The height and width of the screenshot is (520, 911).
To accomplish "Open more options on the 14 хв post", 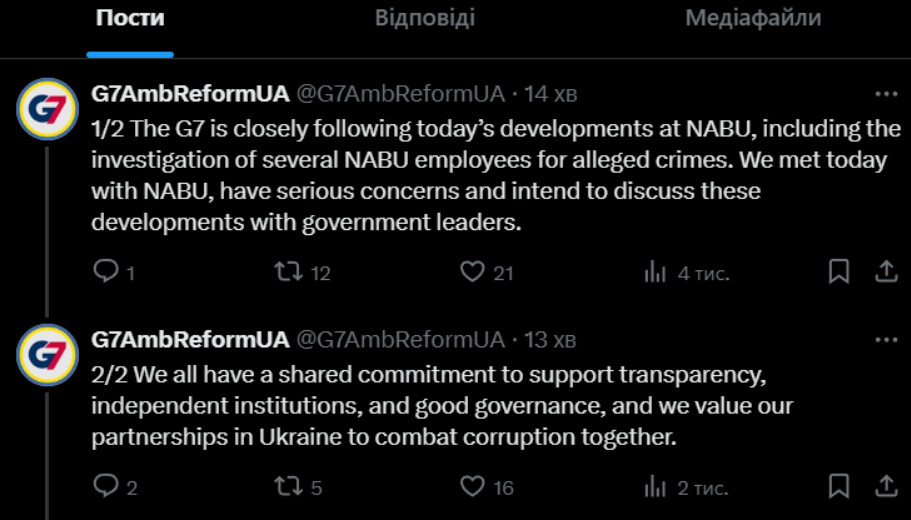I will click(886, 94).
